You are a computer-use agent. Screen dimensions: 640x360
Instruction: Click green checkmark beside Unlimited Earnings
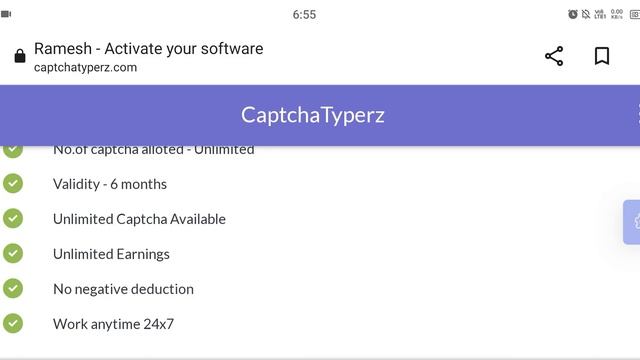coord(13,253)
